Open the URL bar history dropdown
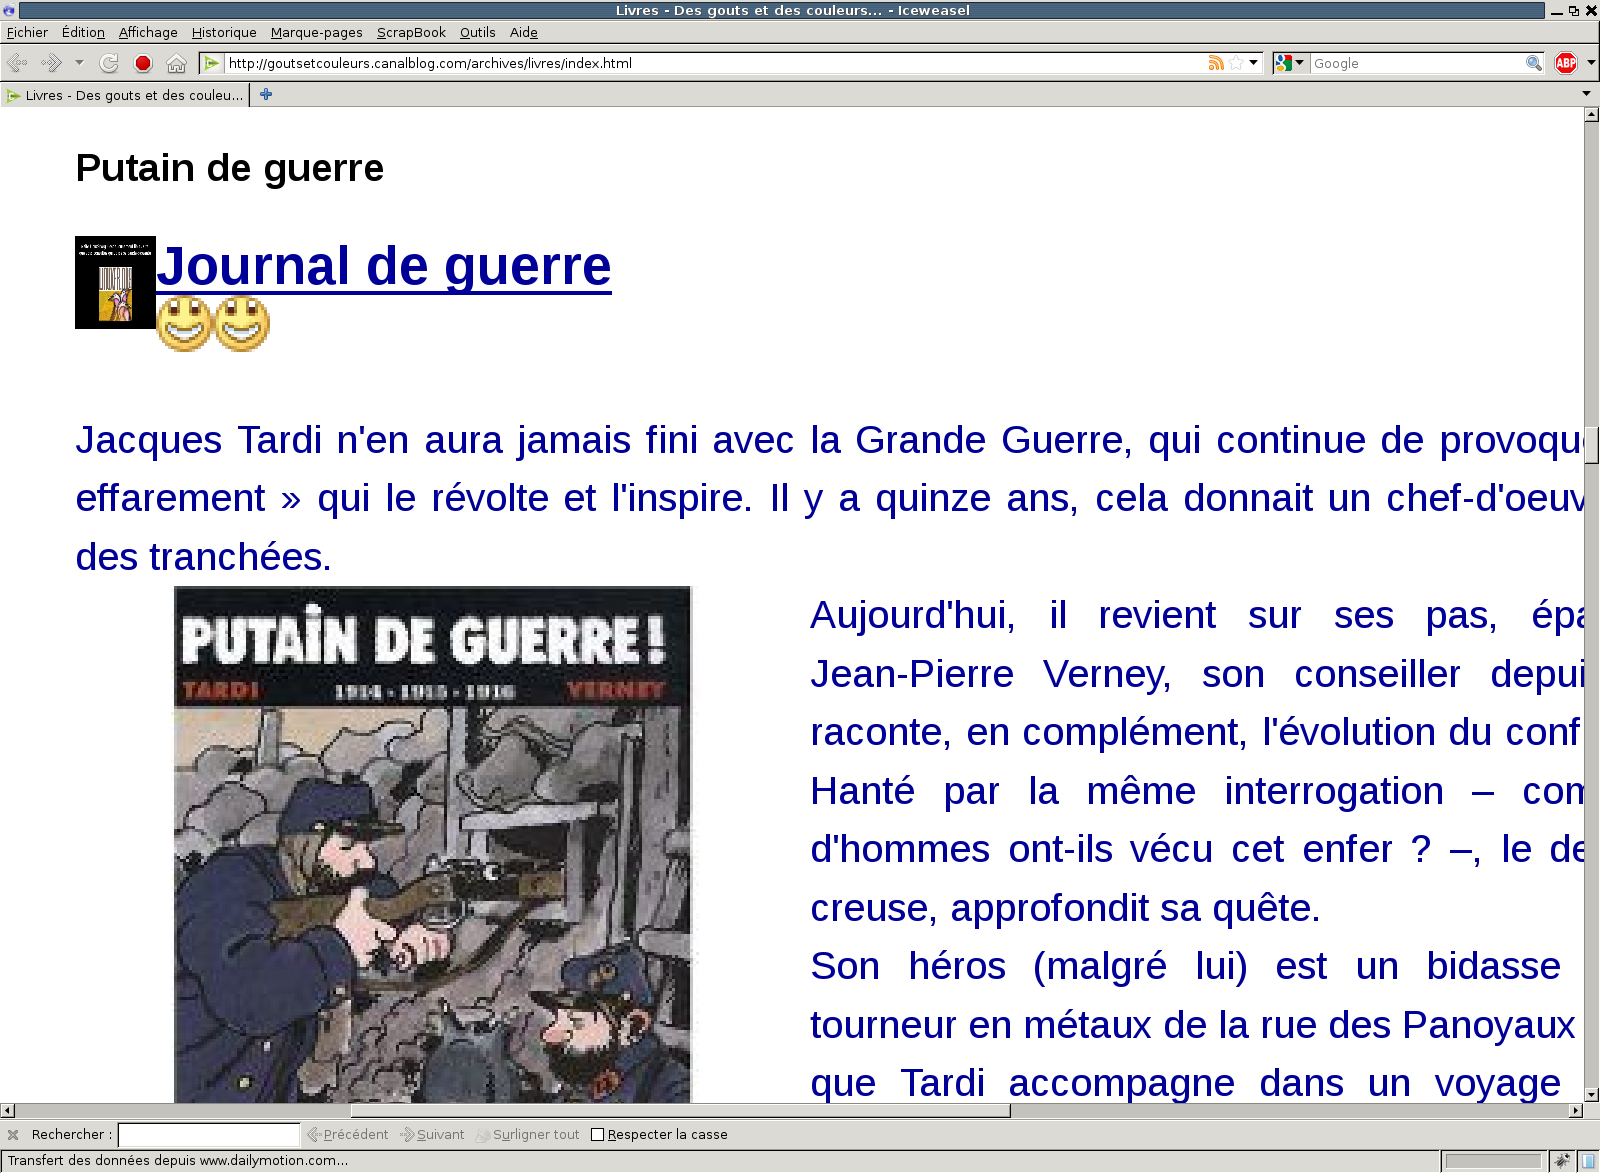 [x=1253, y=63]
